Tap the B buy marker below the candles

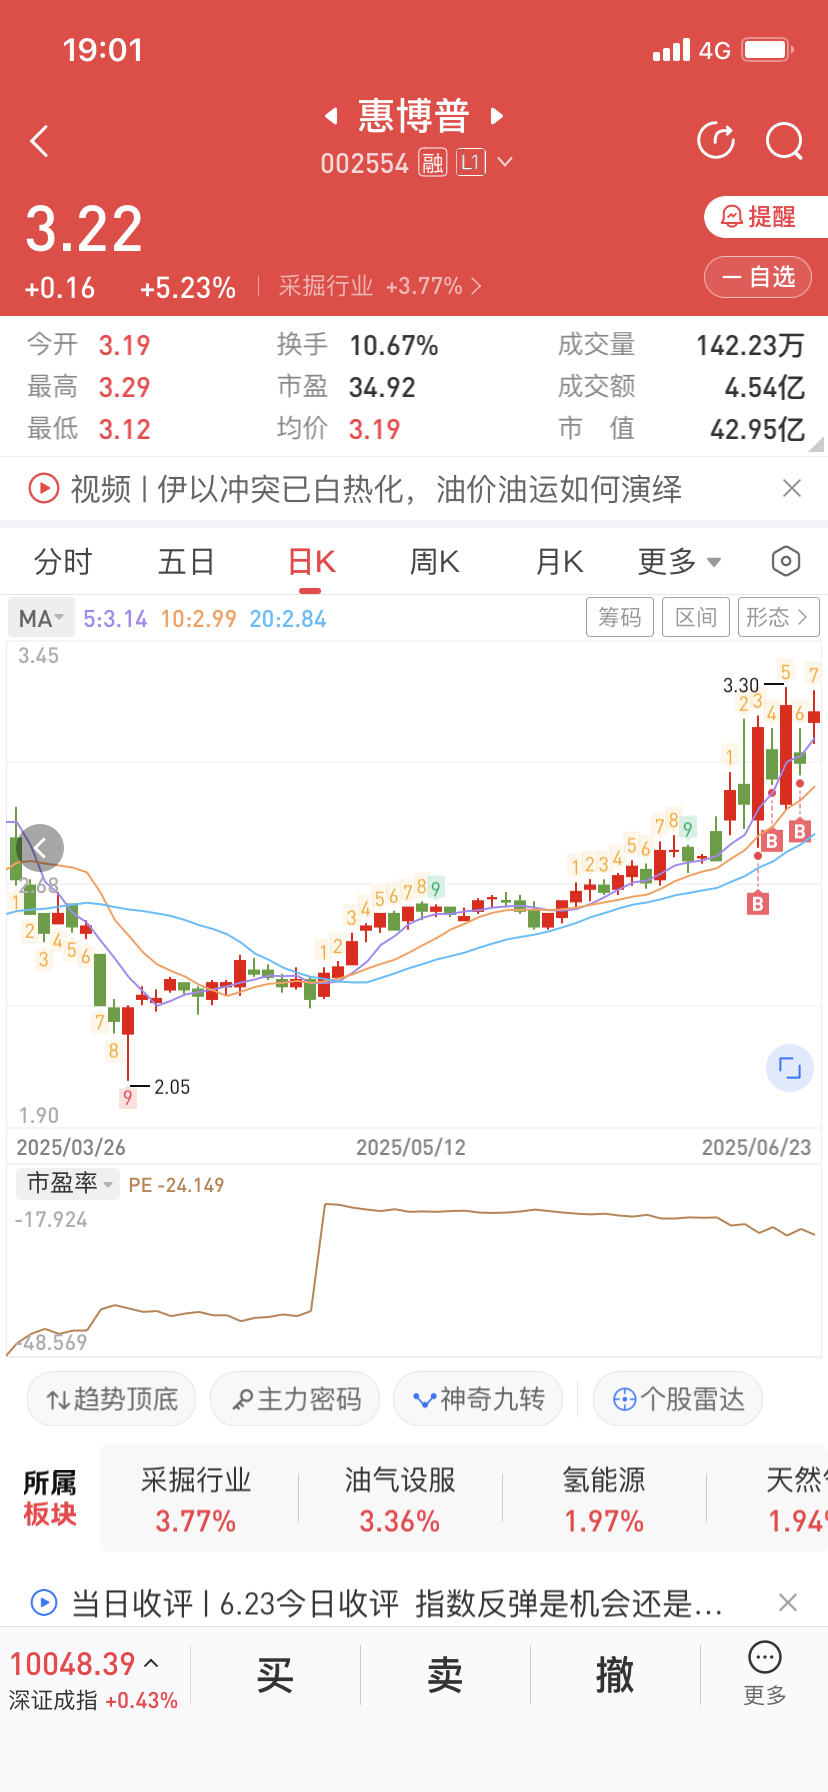coord(758,904)
